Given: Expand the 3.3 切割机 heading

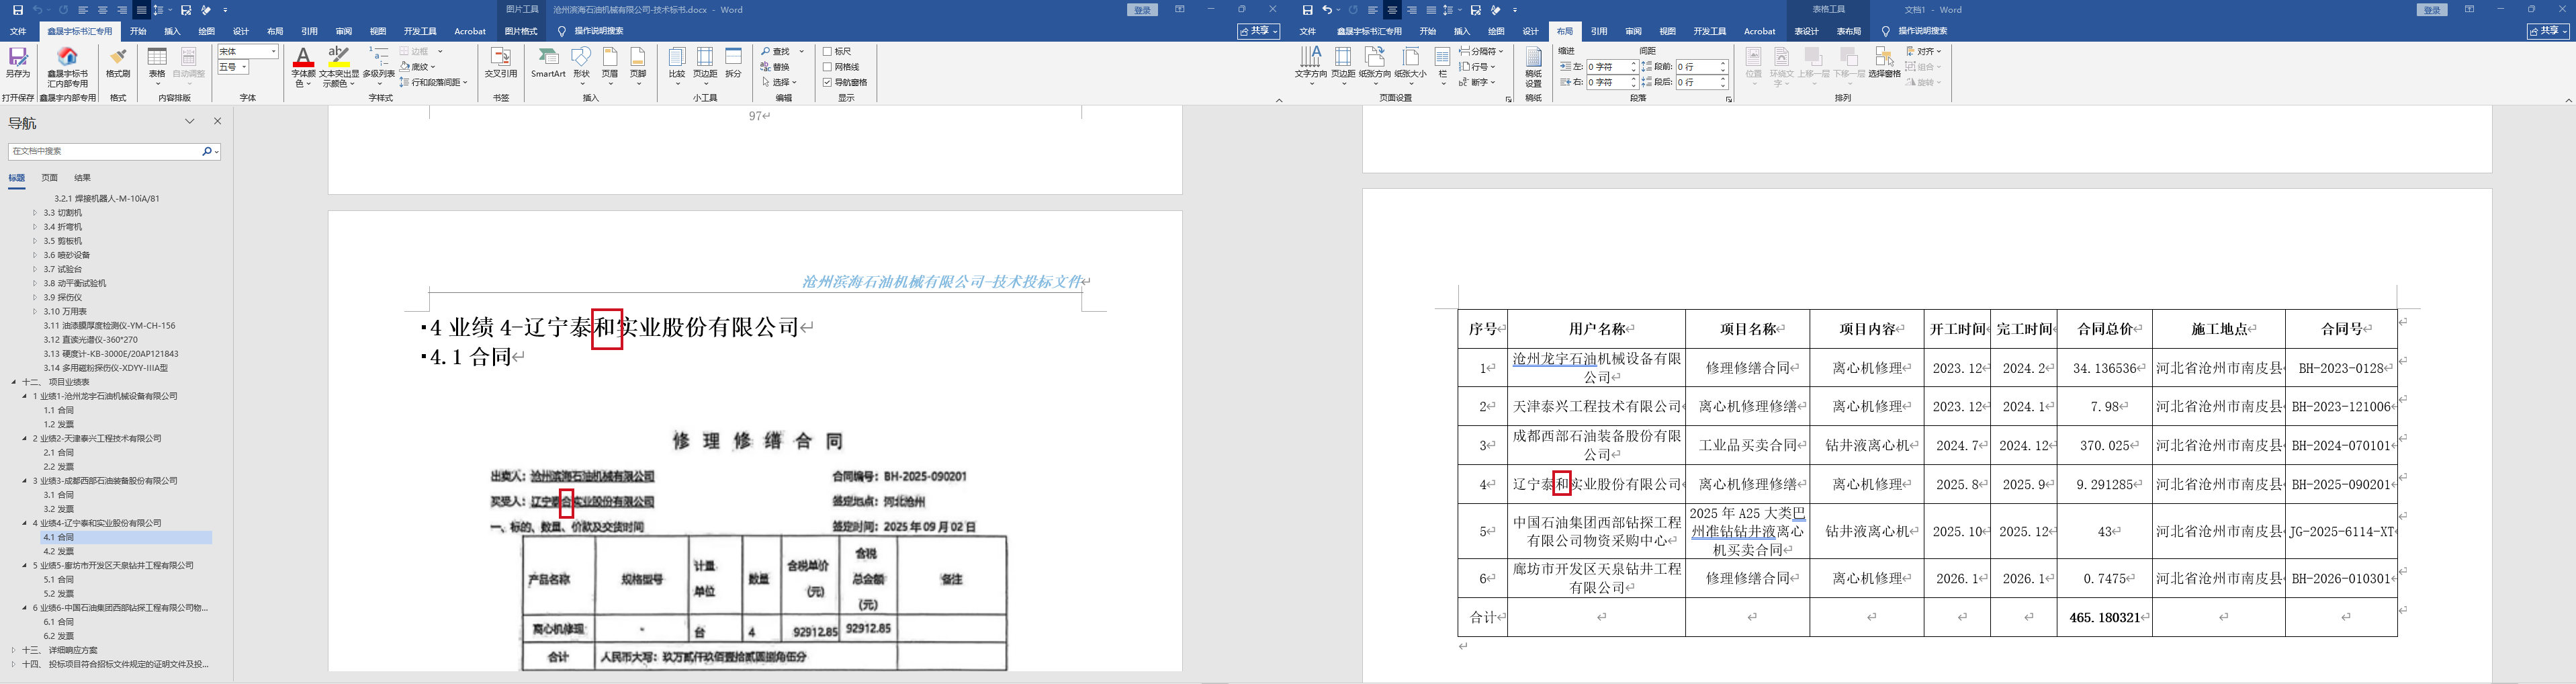Looking at the screenshot, I should point(35,213).
